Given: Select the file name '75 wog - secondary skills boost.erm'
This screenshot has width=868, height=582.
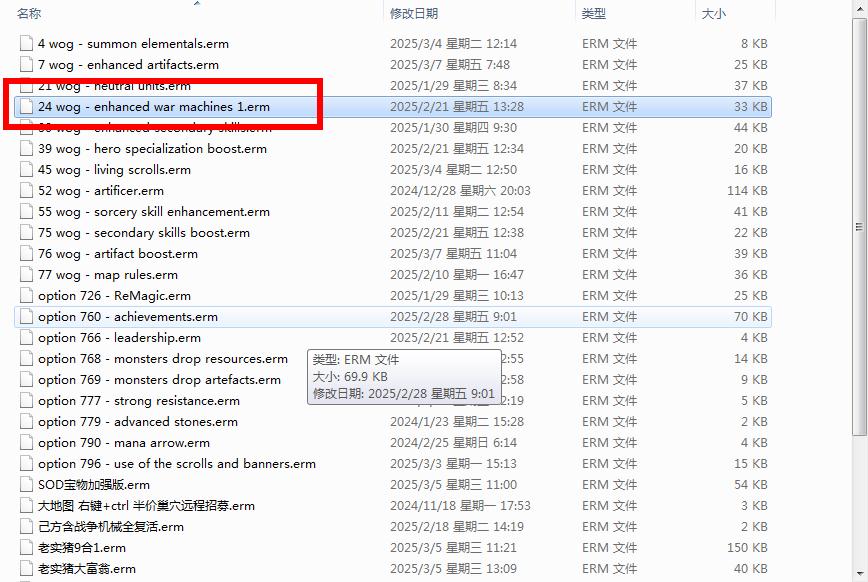Looking at the screenshot, I should point(144,233).
